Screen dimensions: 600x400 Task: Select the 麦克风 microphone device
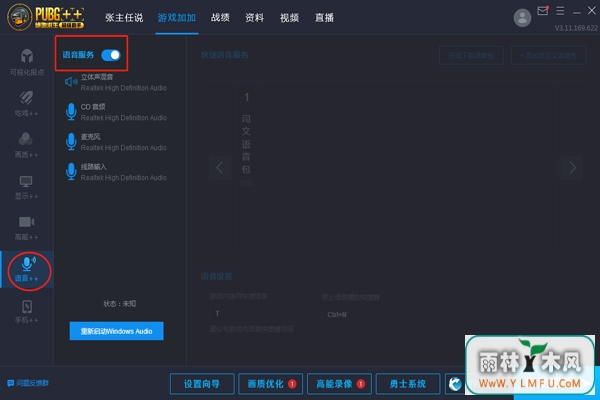coord(116,142)
